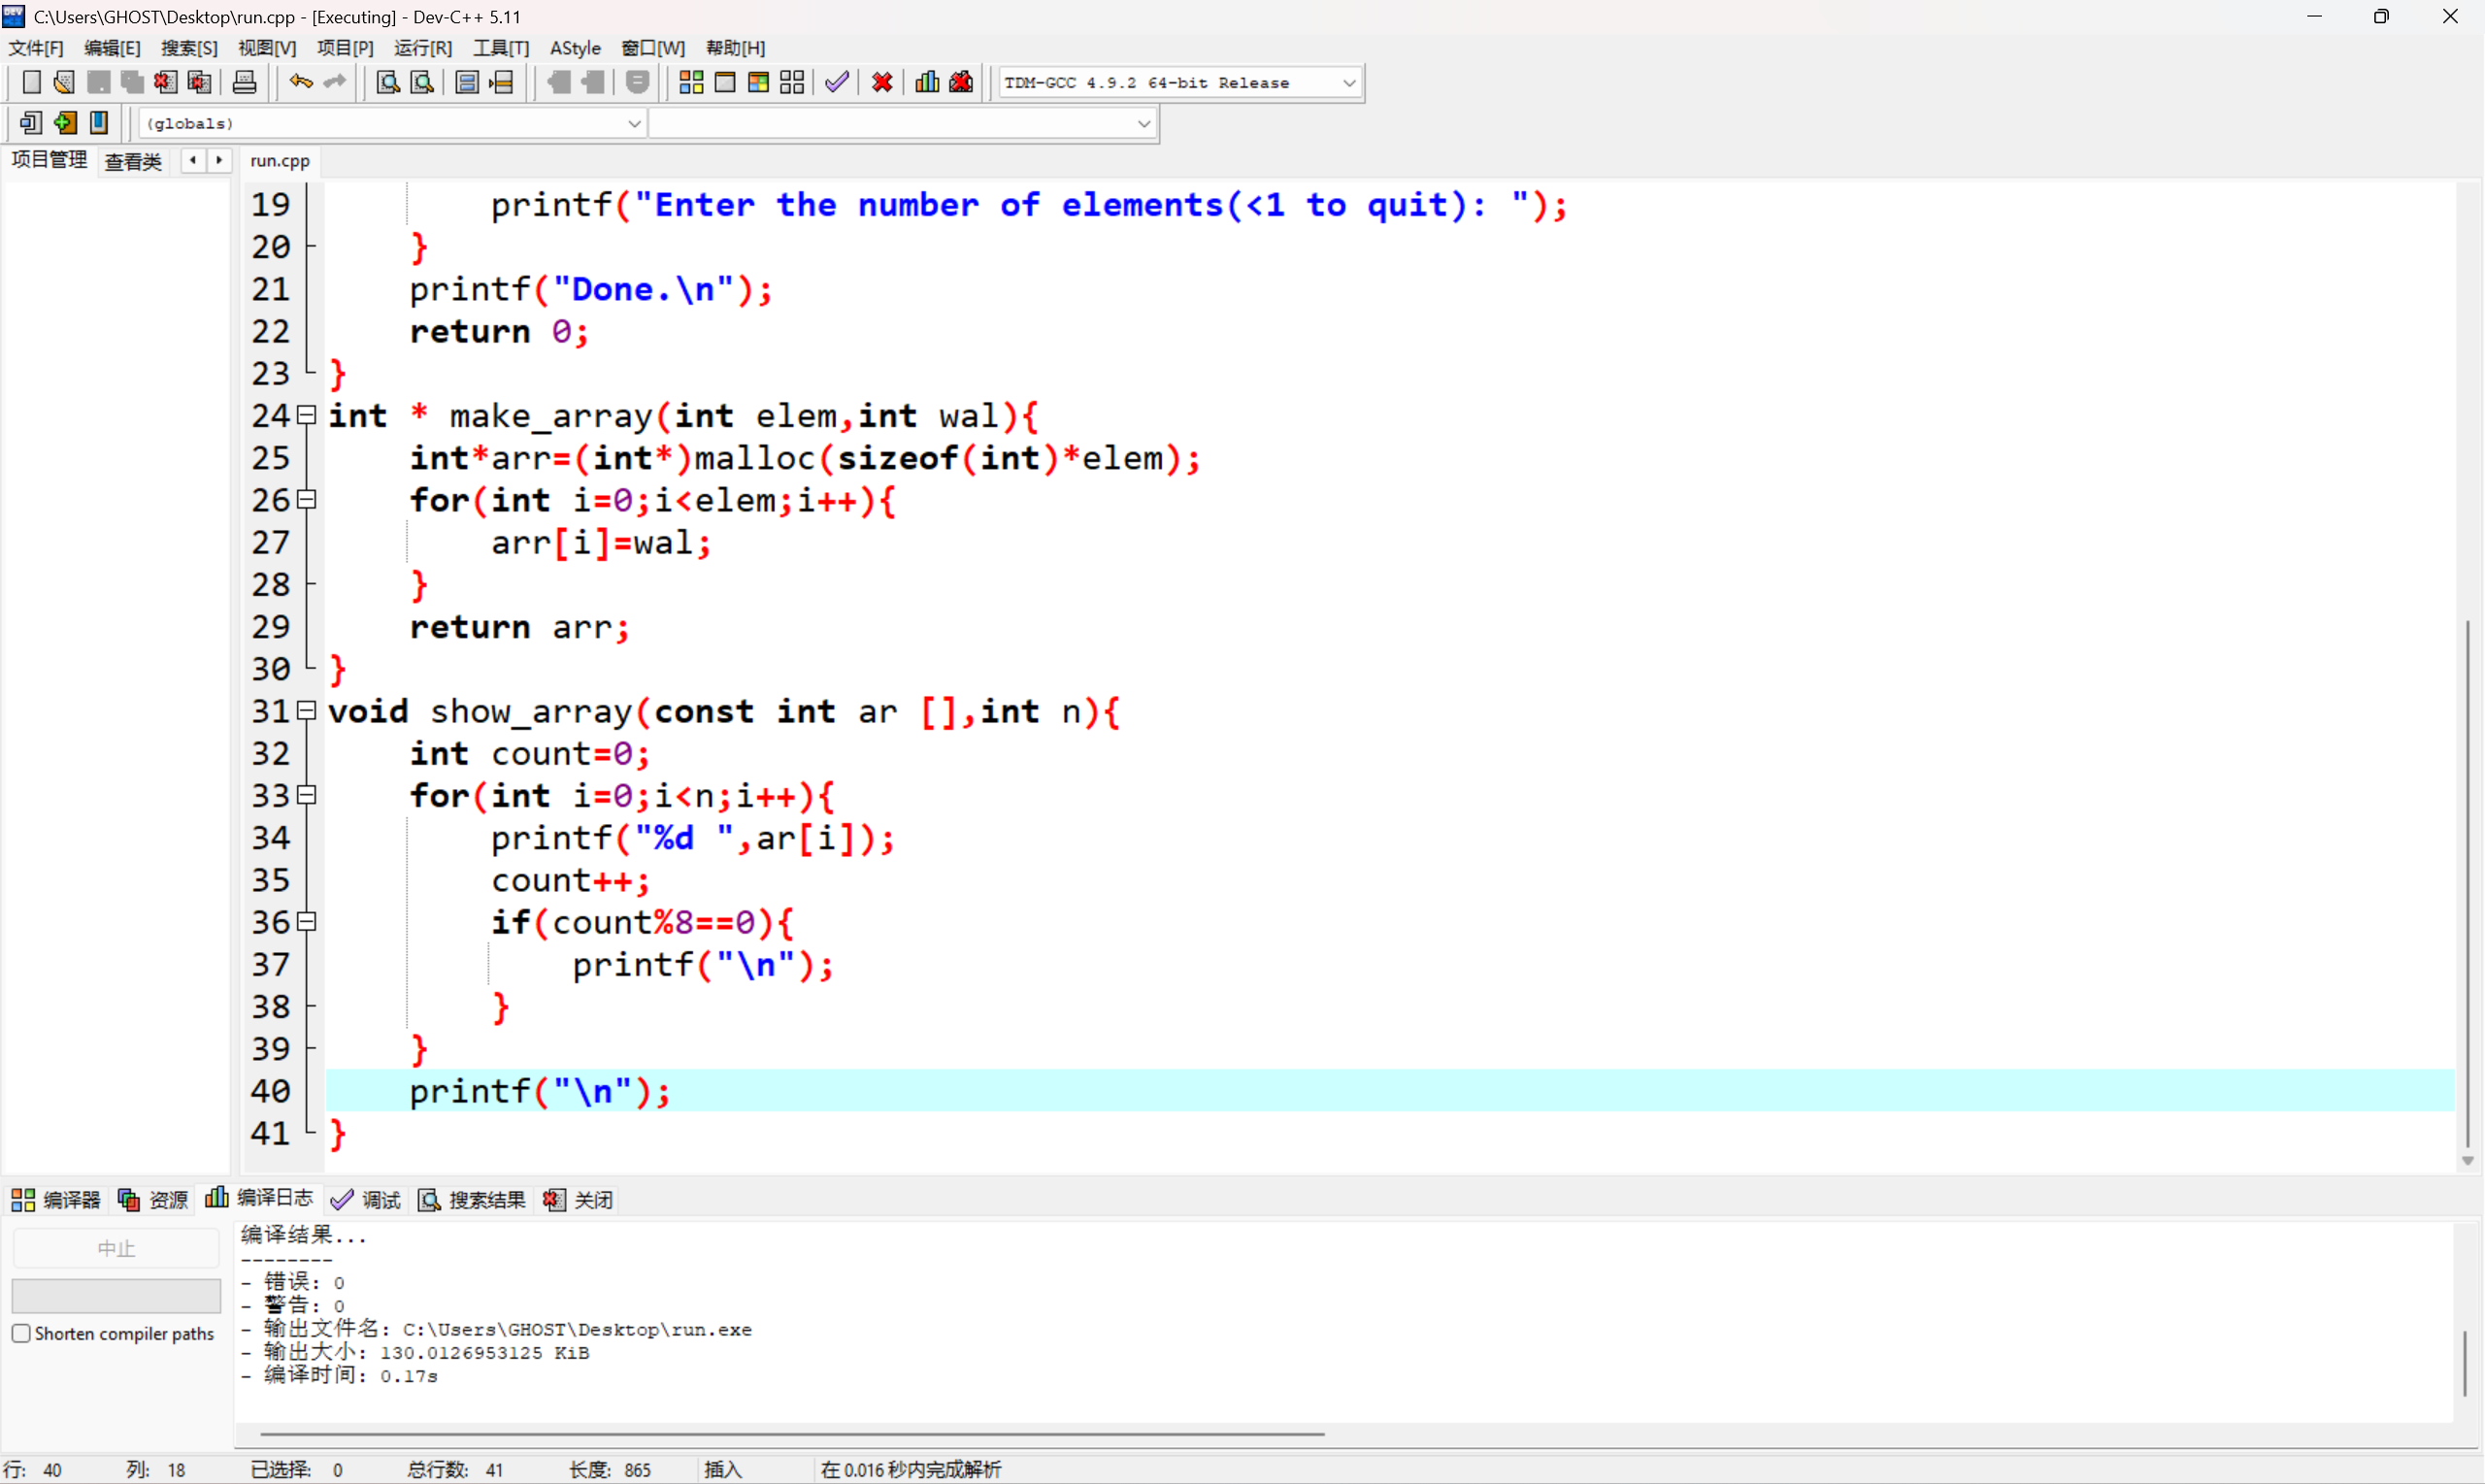Click the Find magnifier icon
The height and width of the screenshot is (1484, 2485).
point(388,83)
